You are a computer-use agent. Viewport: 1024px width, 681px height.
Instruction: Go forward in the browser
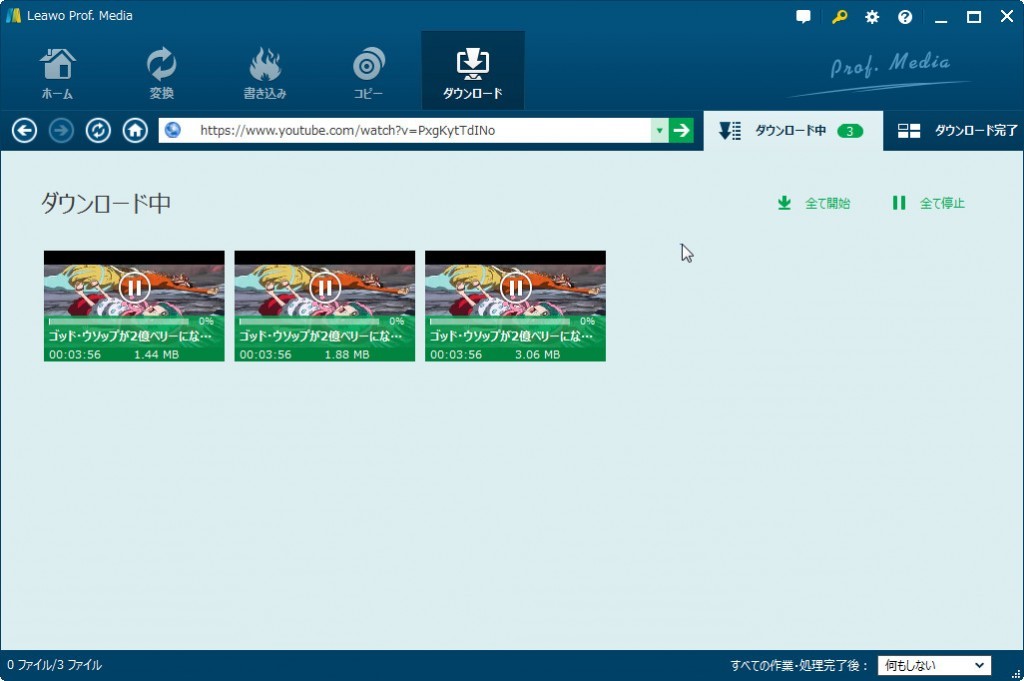coord(61,131)
